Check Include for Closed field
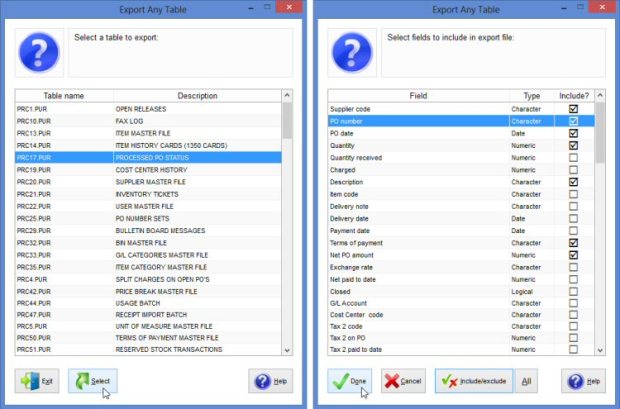Viewport: 620px width, 409px height. pyautogui.click(x=573, y=292)
